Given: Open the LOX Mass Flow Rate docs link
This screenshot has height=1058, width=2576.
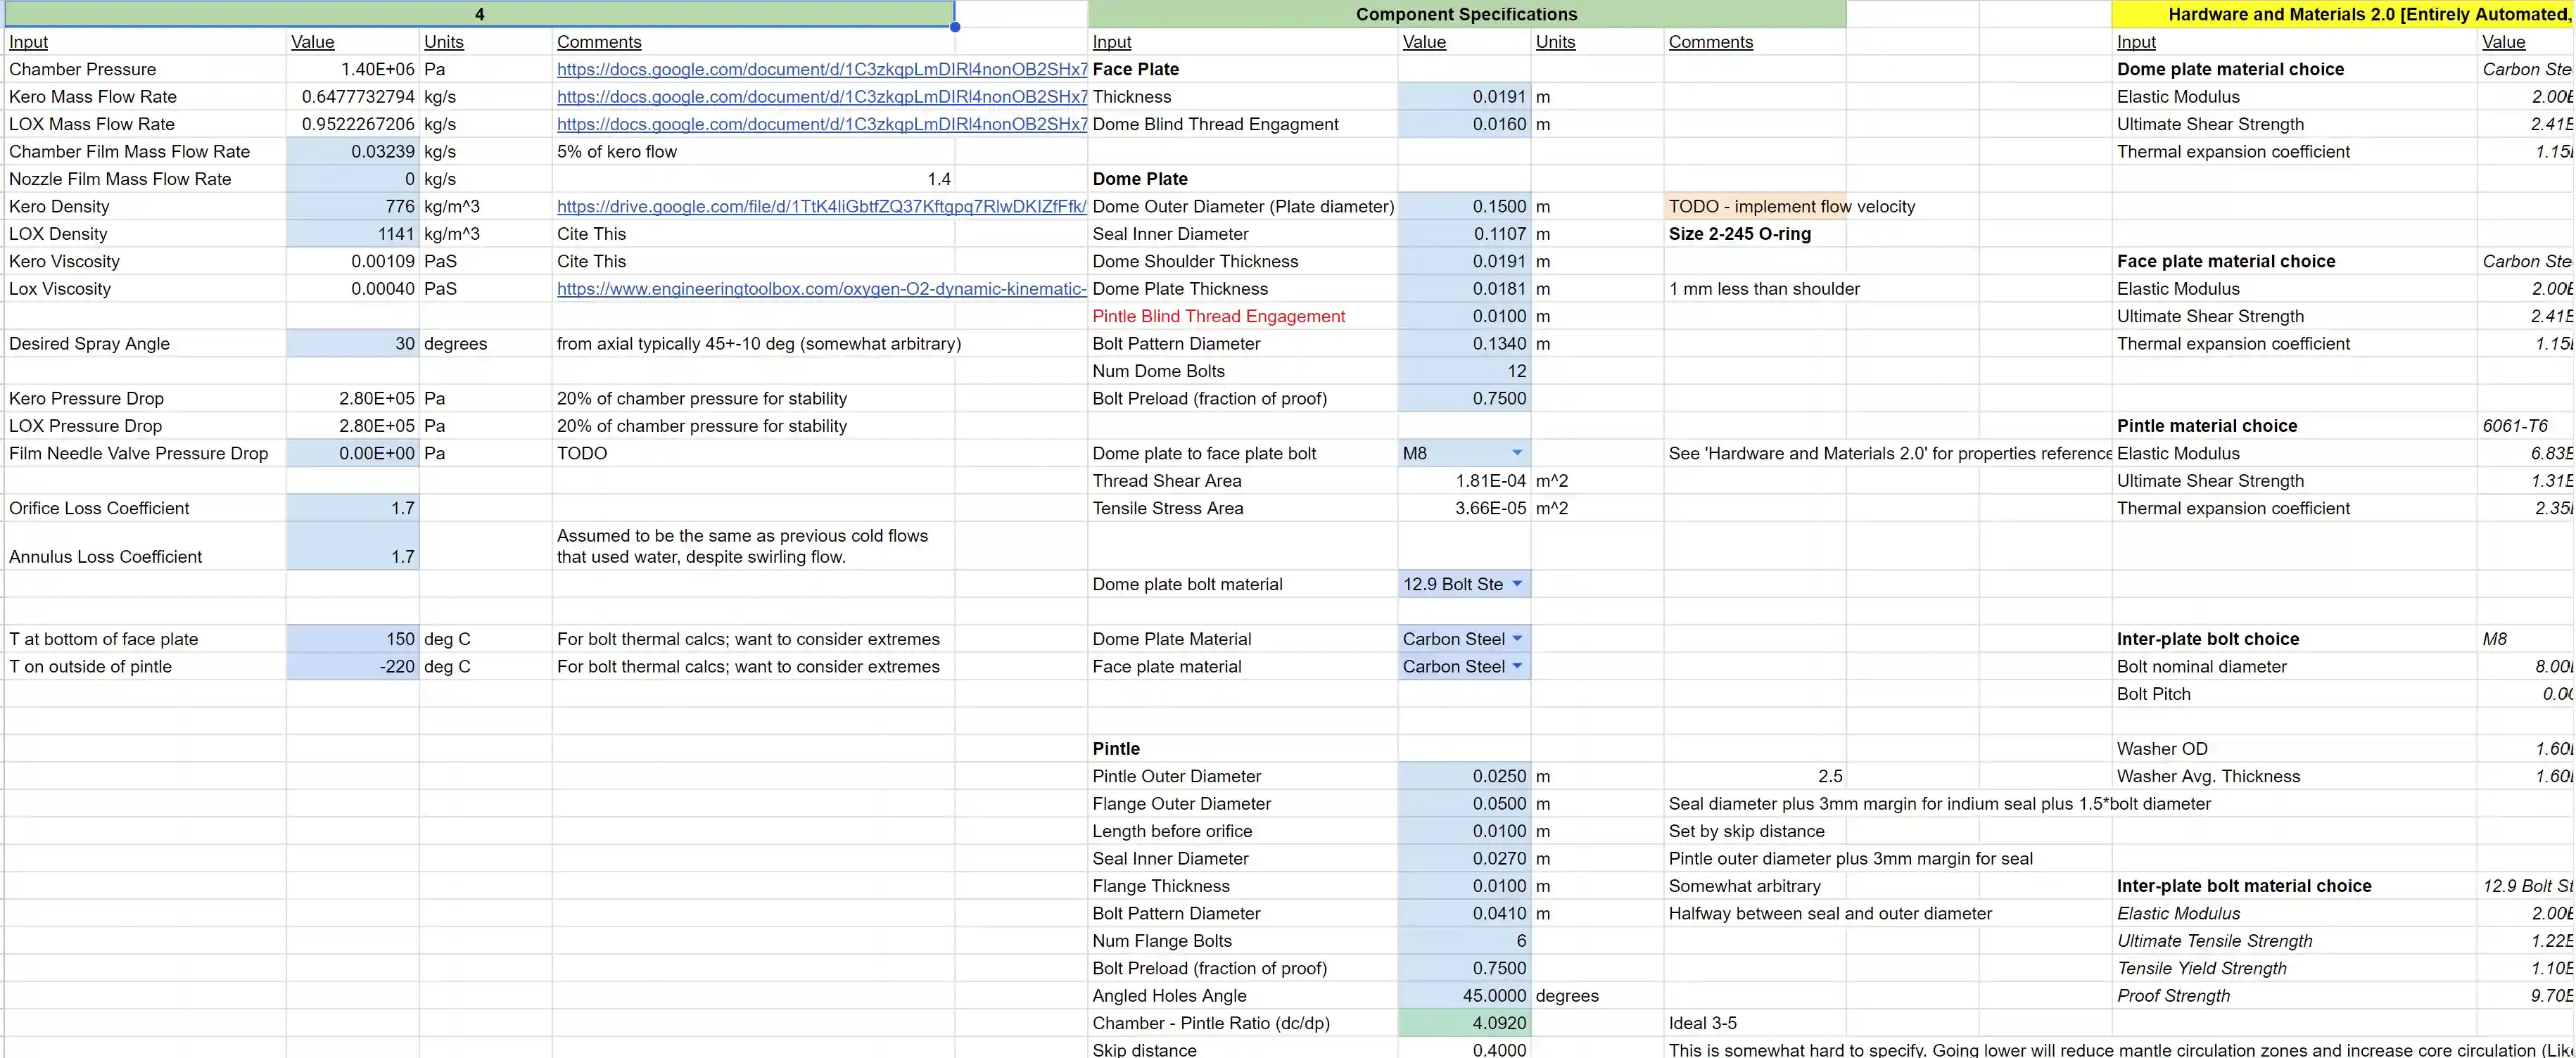Looking at the screenshot, I should click(x=821, y=124).
